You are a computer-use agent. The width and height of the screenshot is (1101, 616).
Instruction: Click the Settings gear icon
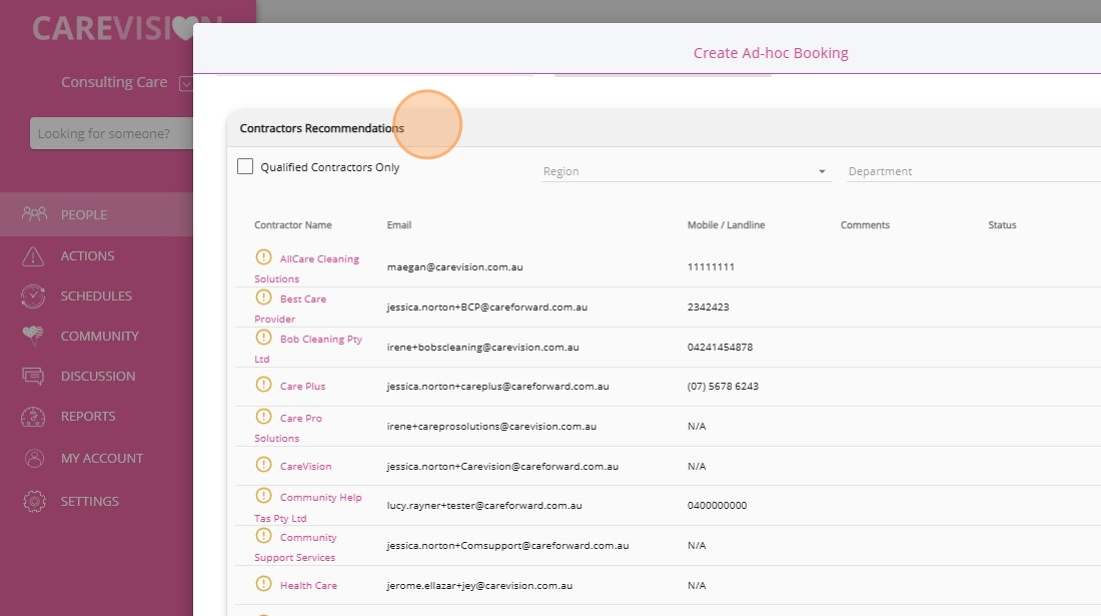pyautogui.click(x=34, y=501)
